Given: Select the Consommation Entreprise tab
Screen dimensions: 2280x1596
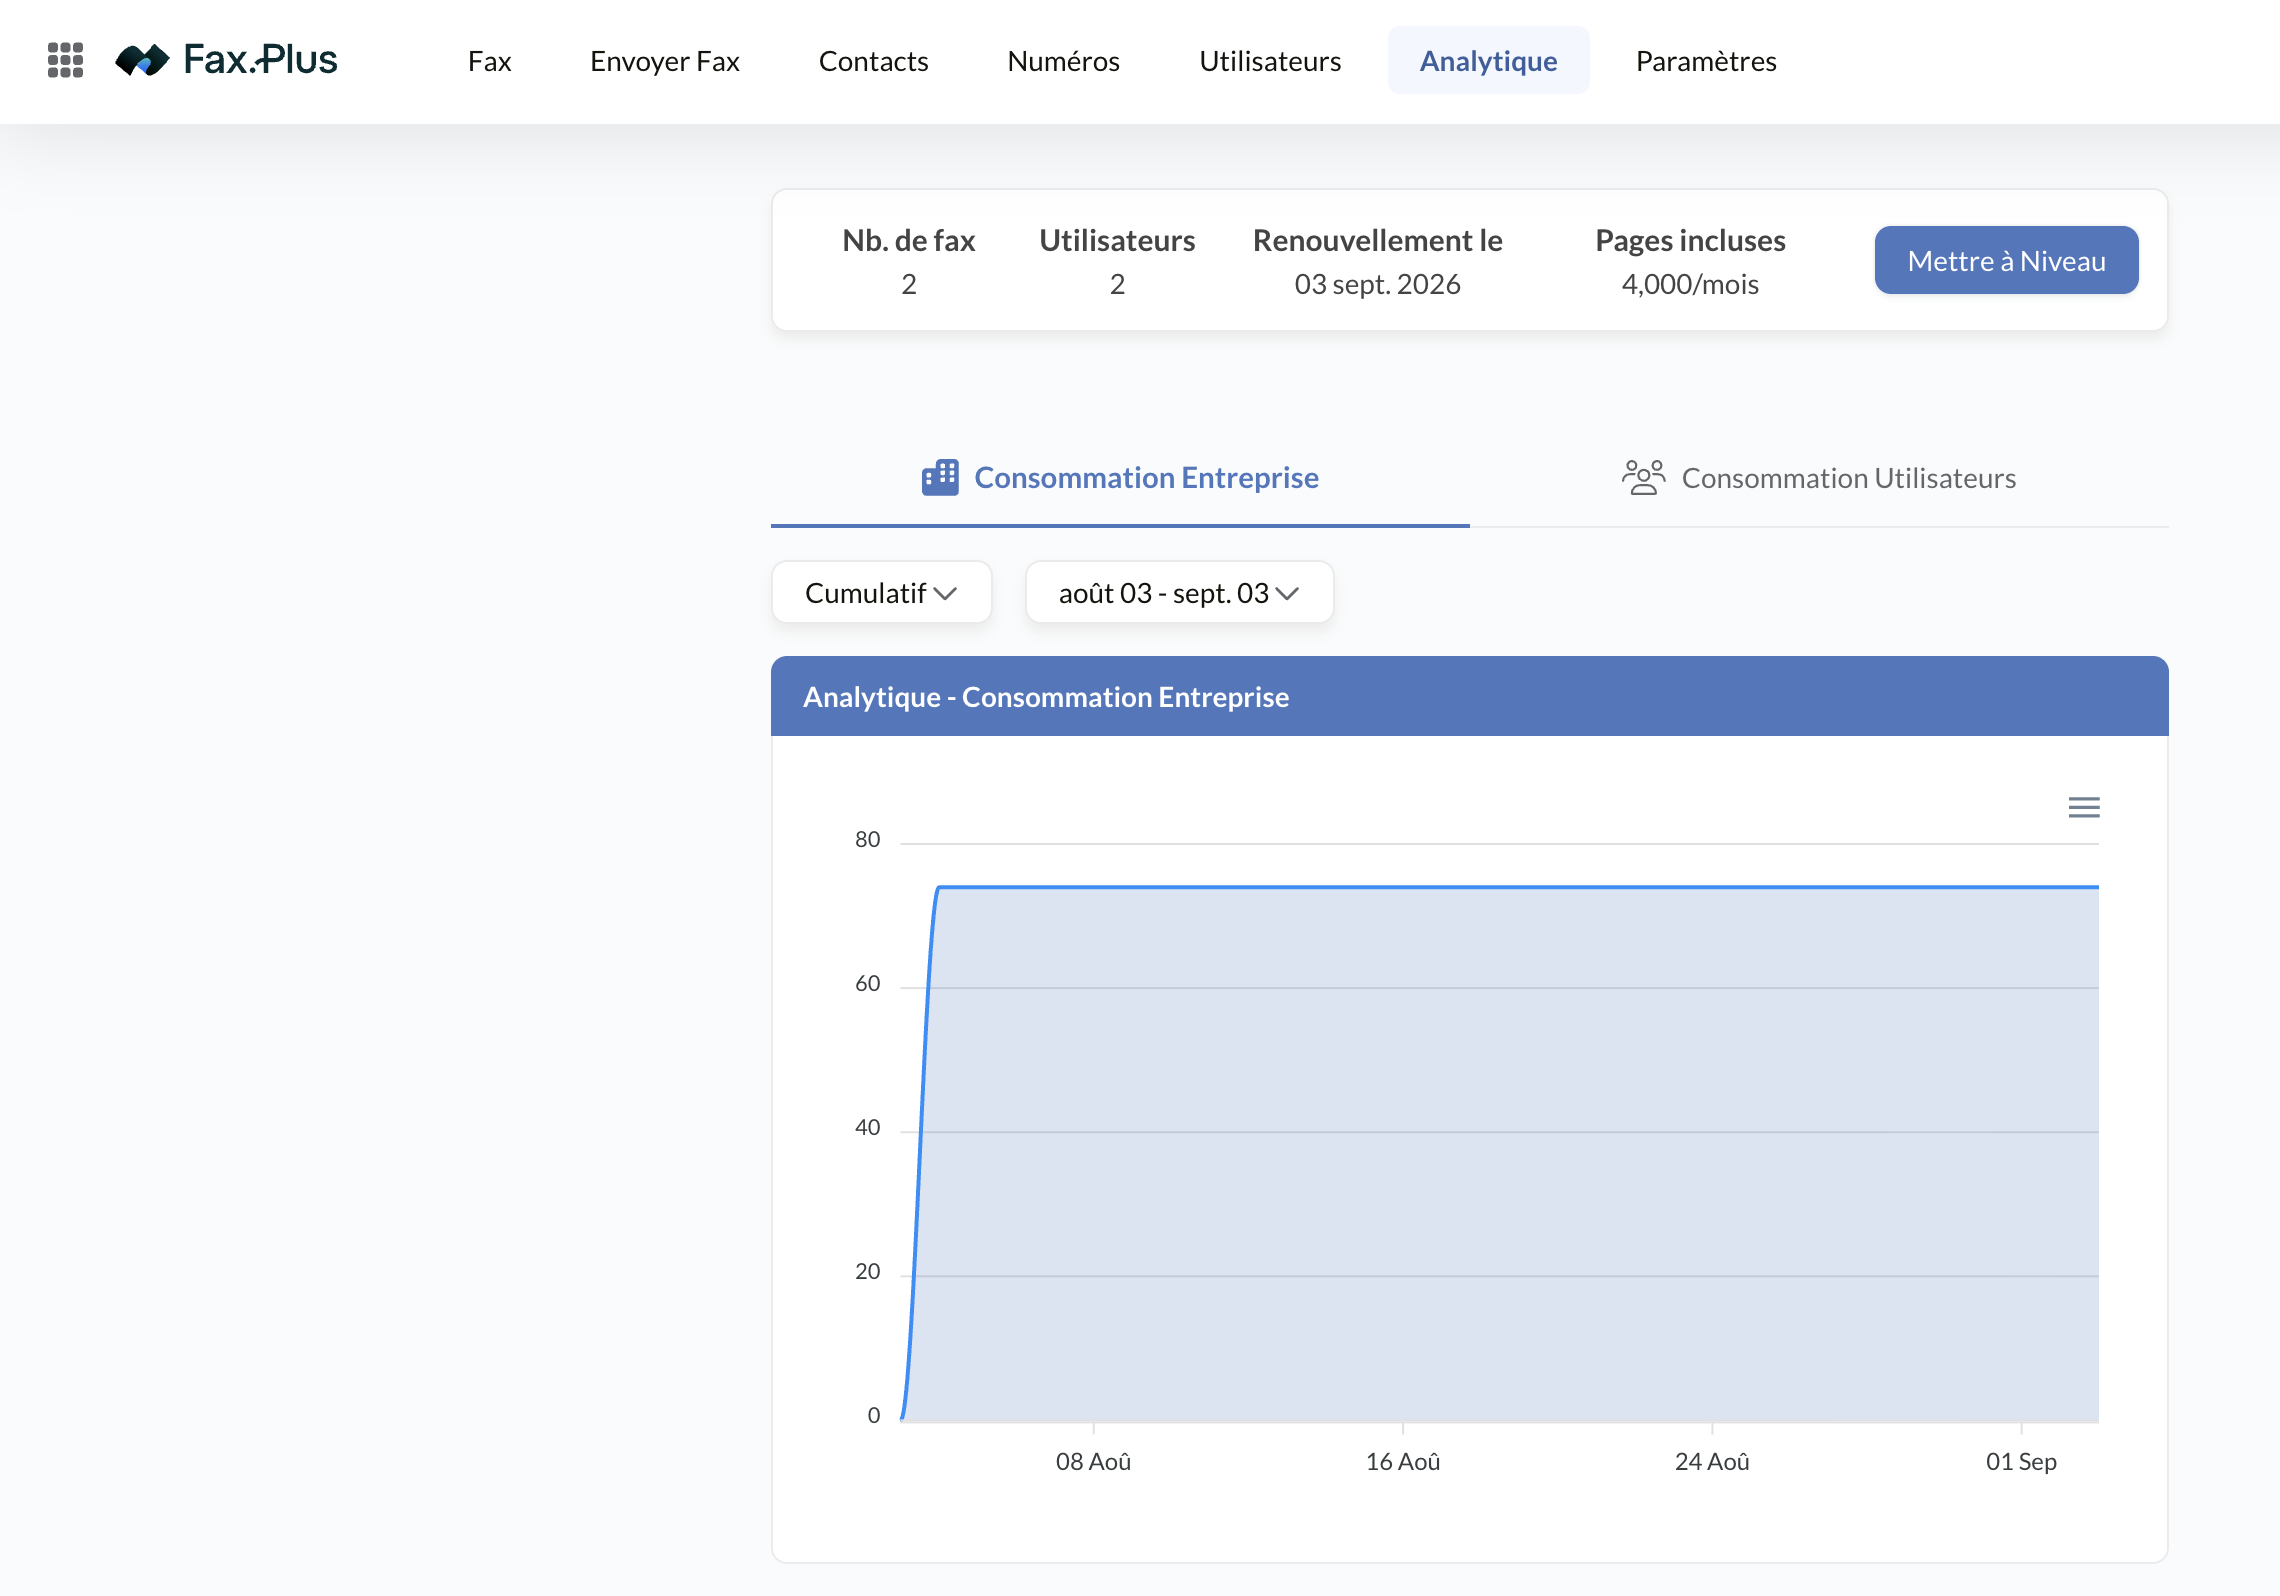Looking at the screenshot, I should click(1120, 478).
